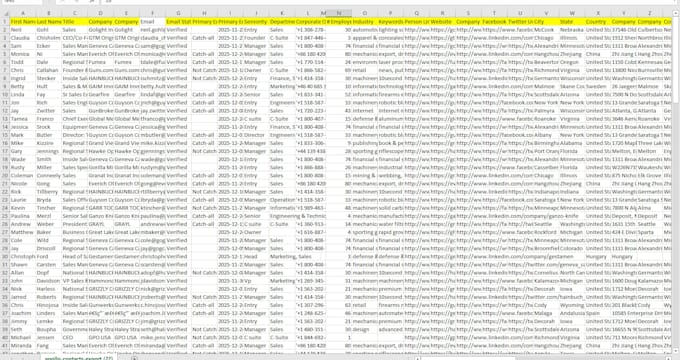
Task: Click first name cell 'Christoph'
Action: tap(23, 257)
